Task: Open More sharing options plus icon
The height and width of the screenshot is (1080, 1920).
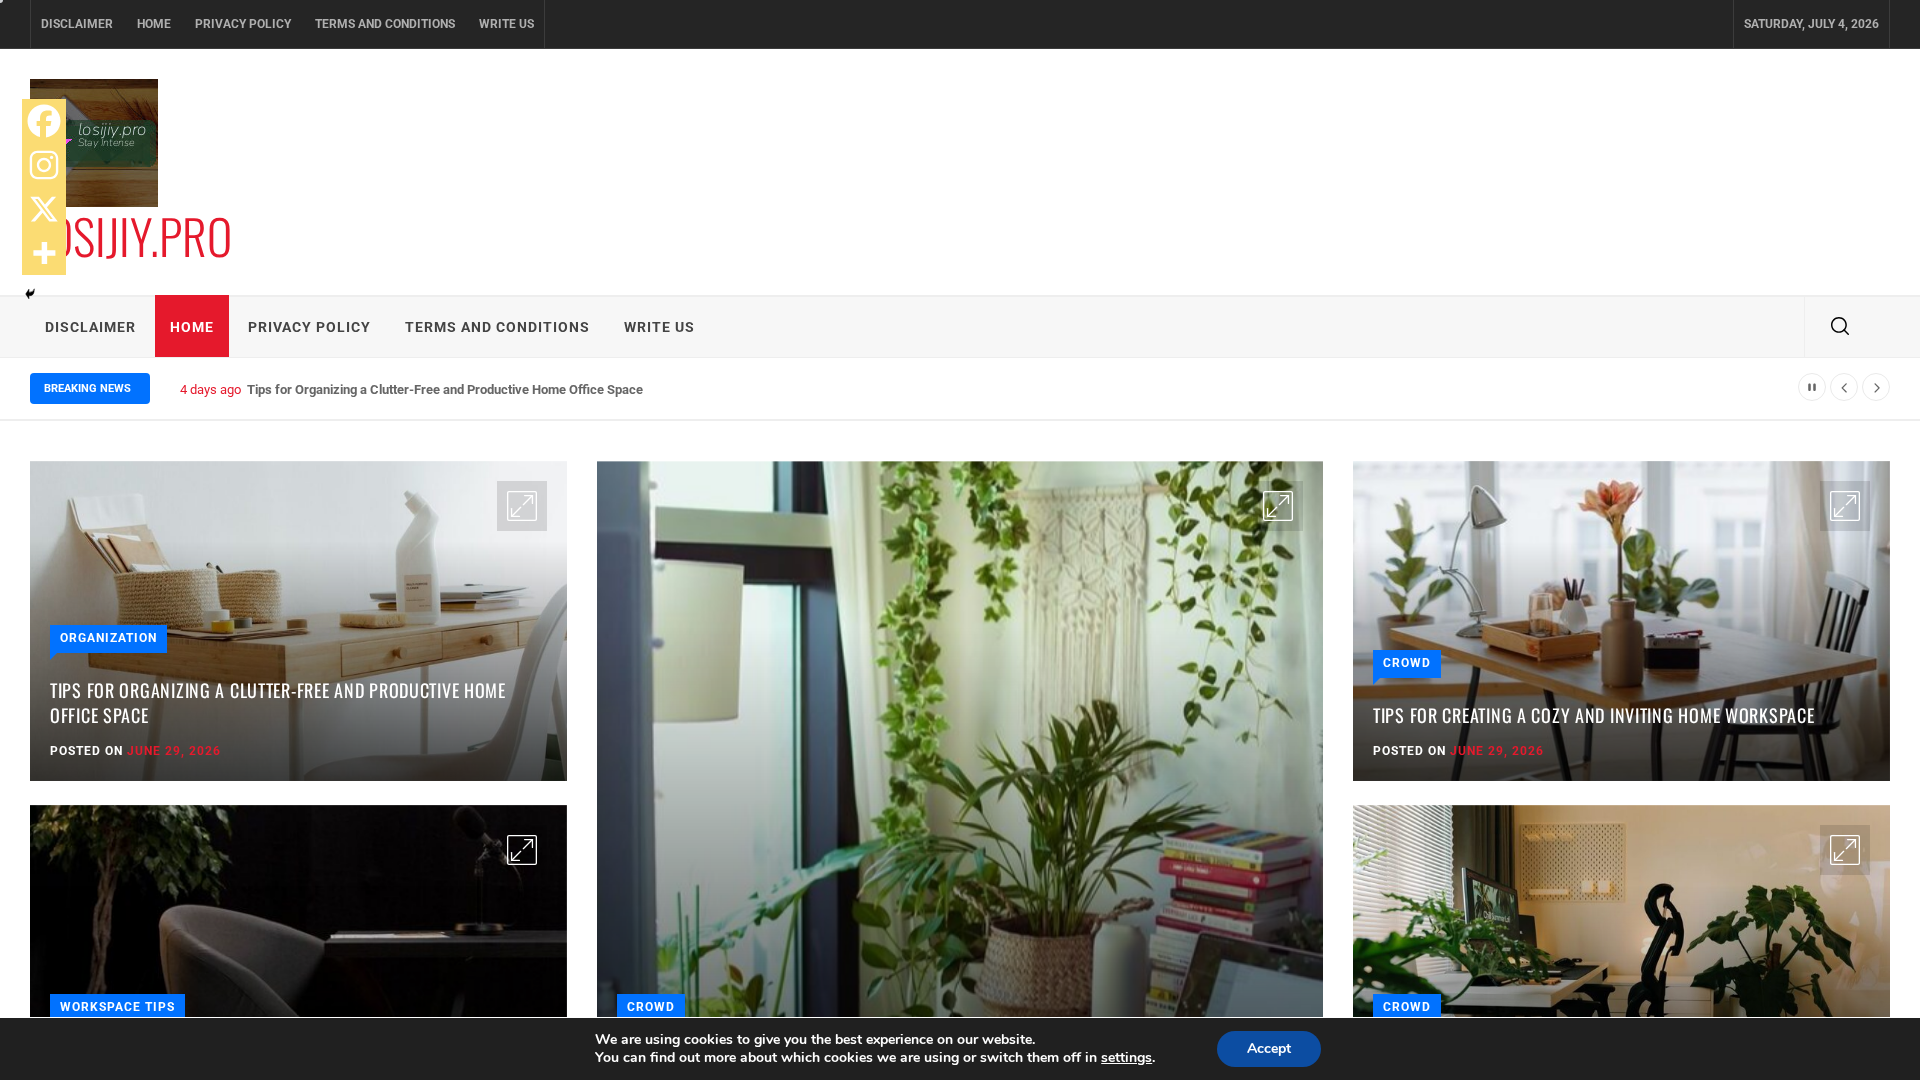Action: (x=44, y=253)
